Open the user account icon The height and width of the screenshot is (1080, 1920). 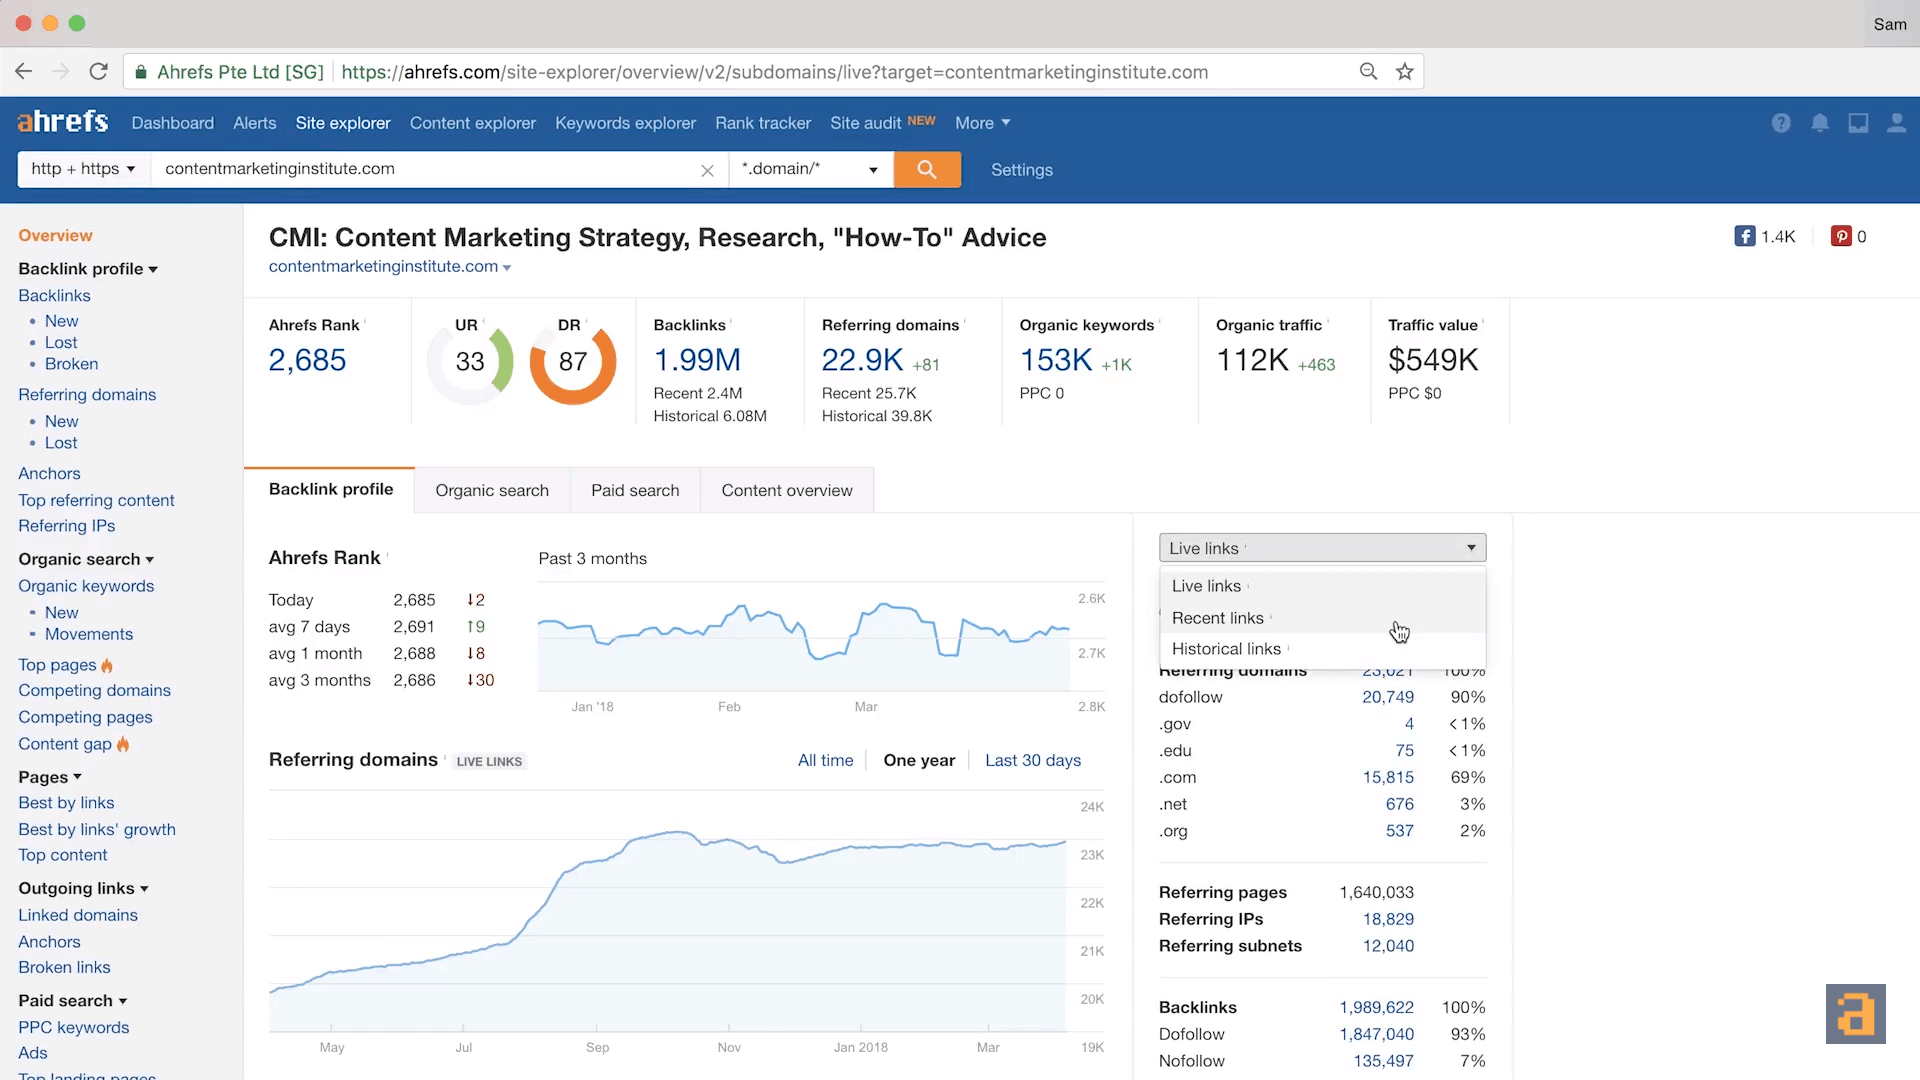pos(1896,123)
